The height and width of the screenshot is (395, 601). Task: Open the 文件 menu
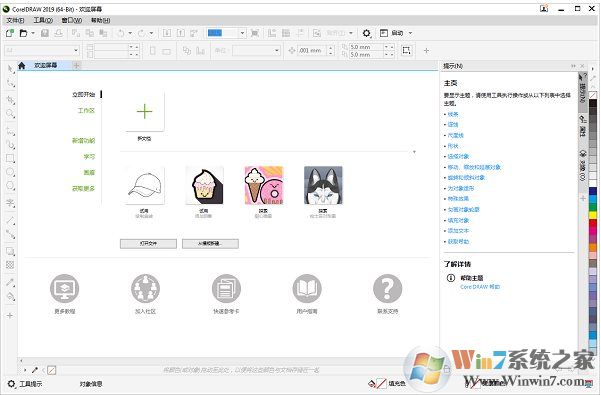tap(15, 20)
